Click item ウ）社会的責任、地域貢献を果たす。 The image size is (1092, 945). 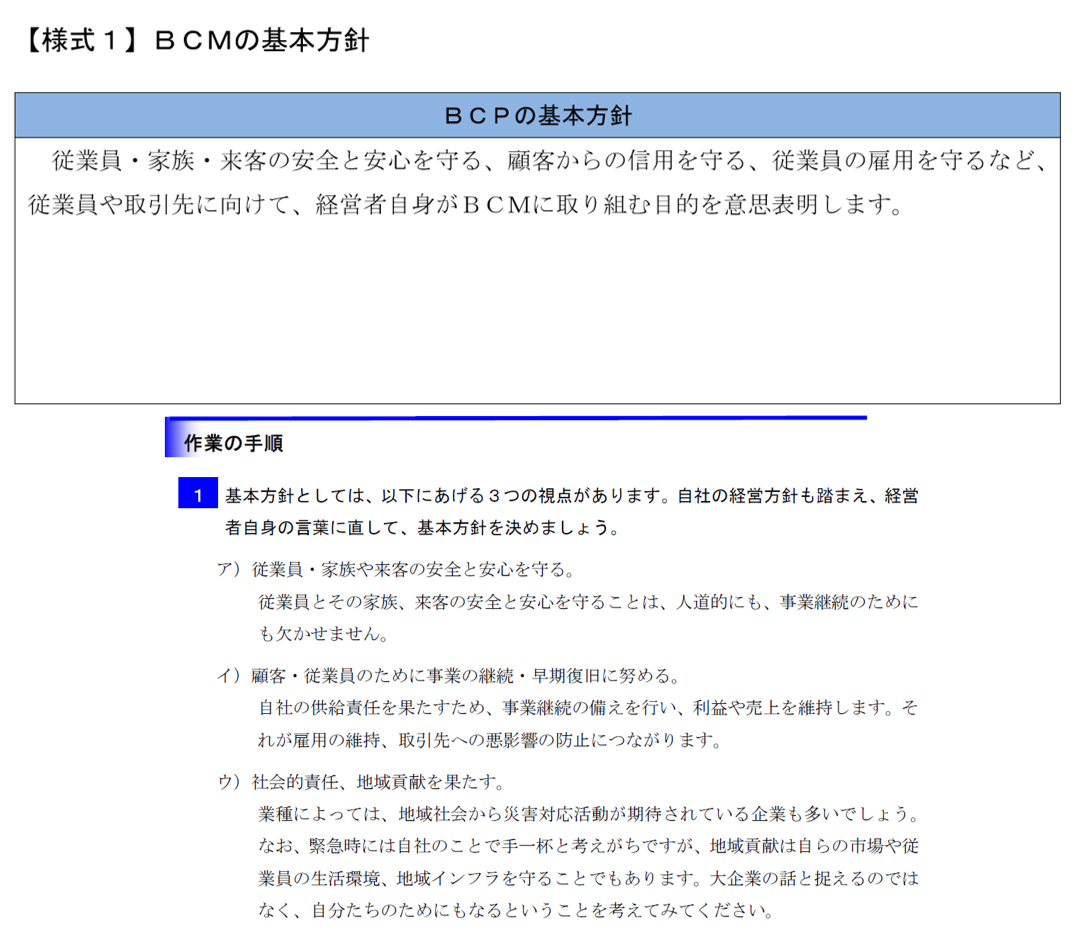click(x=362, y=782)
